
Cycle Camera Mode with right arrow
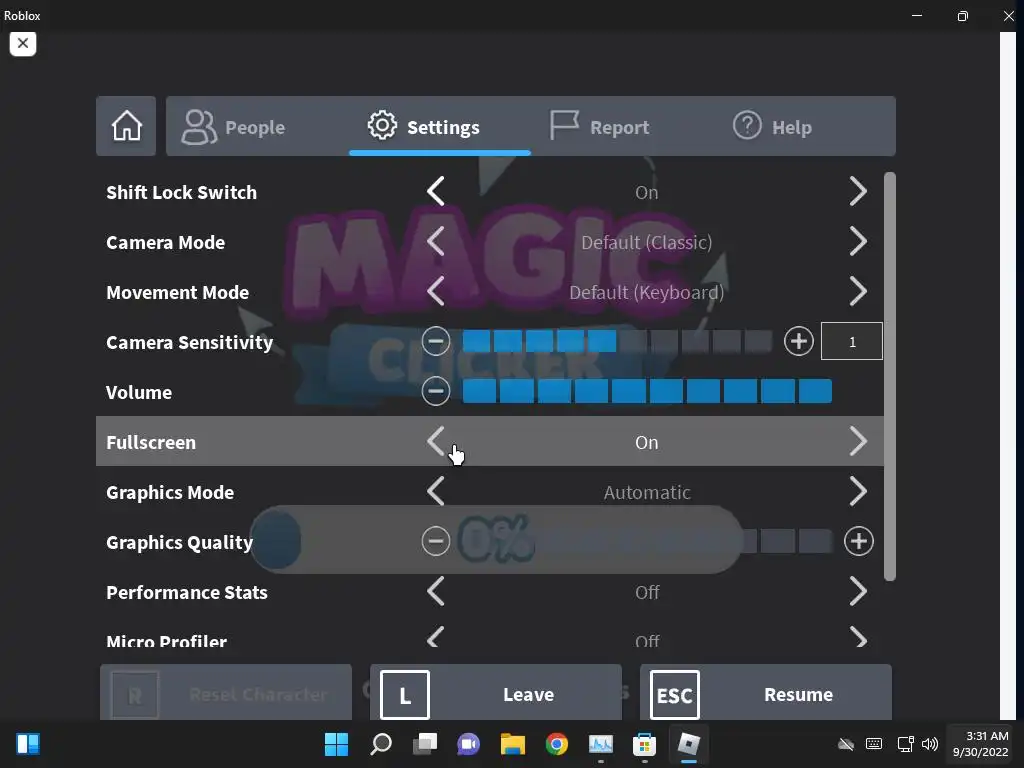coord(858,242)
